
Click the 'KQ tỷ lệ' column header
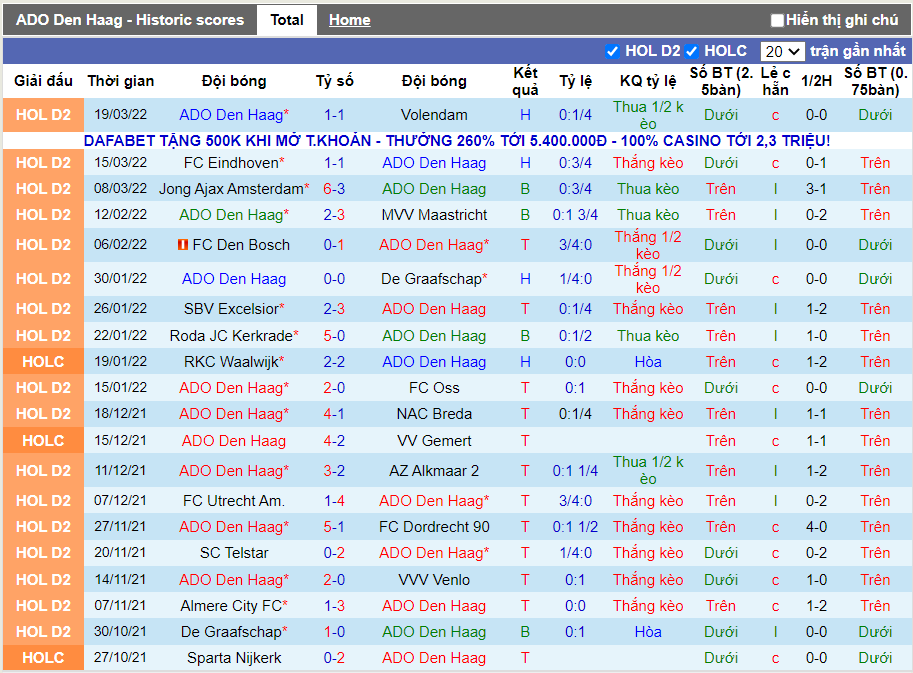(647, 81)
